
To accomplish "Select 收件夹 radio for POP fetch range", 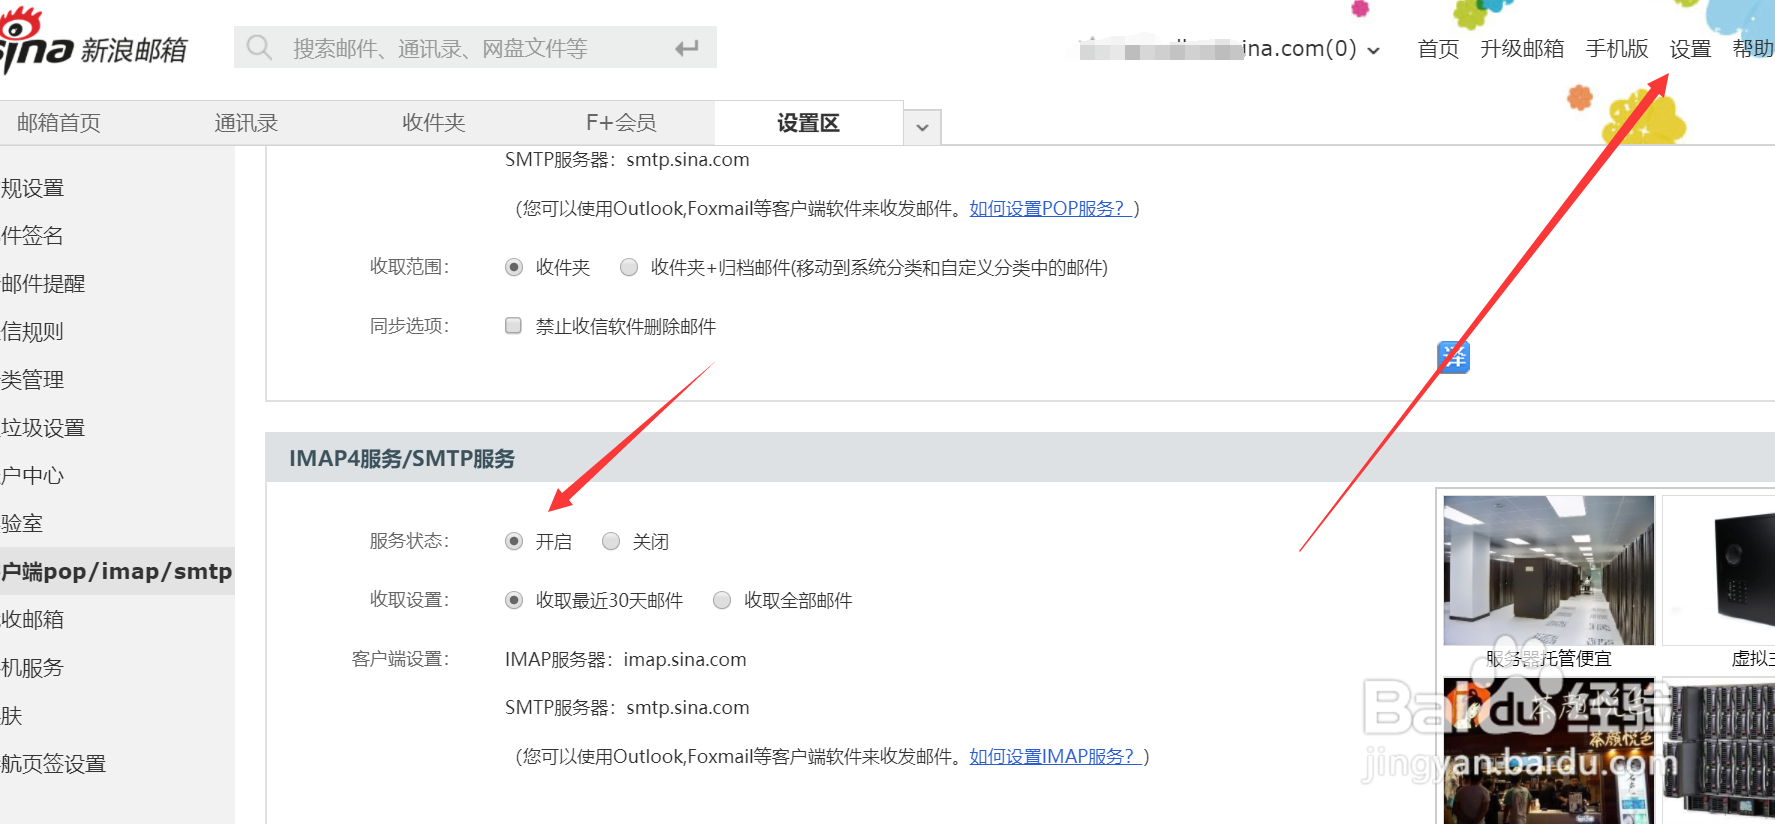I will [x=514, y=267].
